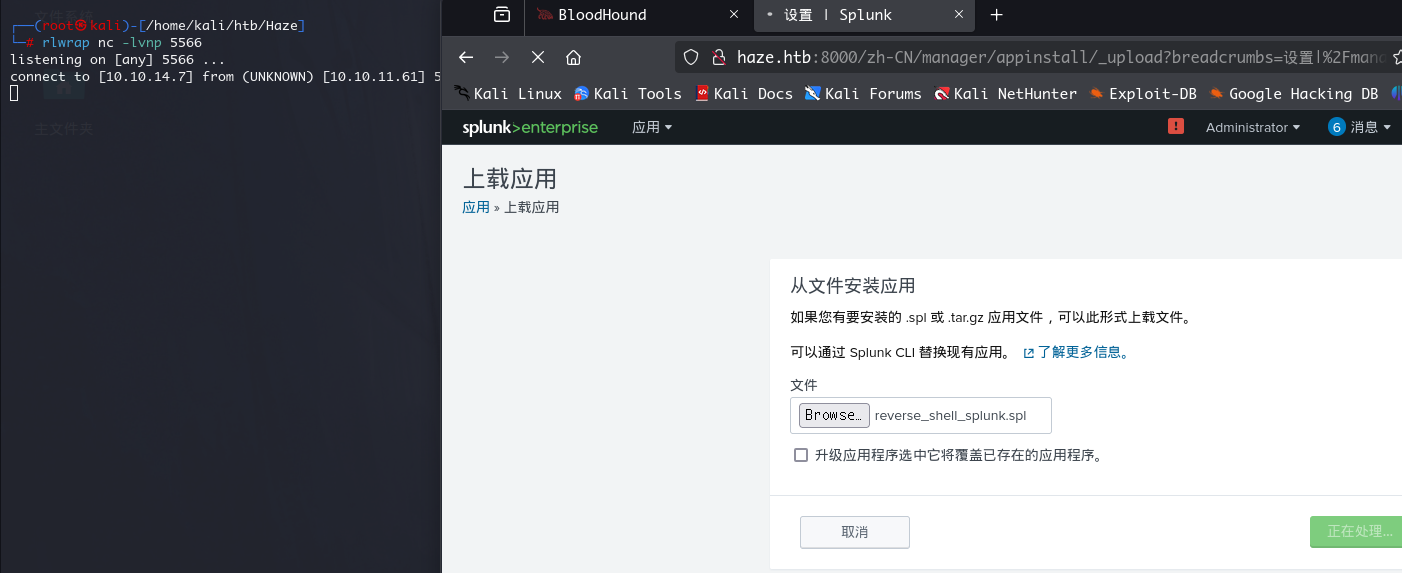
Task: Tick the 升级应用程序 upgrade checkbox
Action: coord(801,455)
